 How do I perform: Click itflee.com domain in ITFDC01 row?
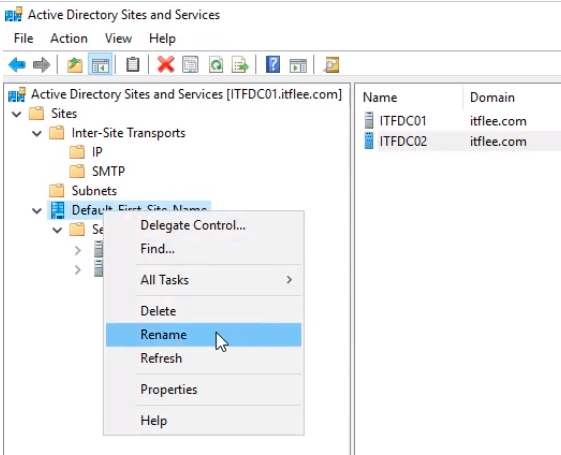498,121
